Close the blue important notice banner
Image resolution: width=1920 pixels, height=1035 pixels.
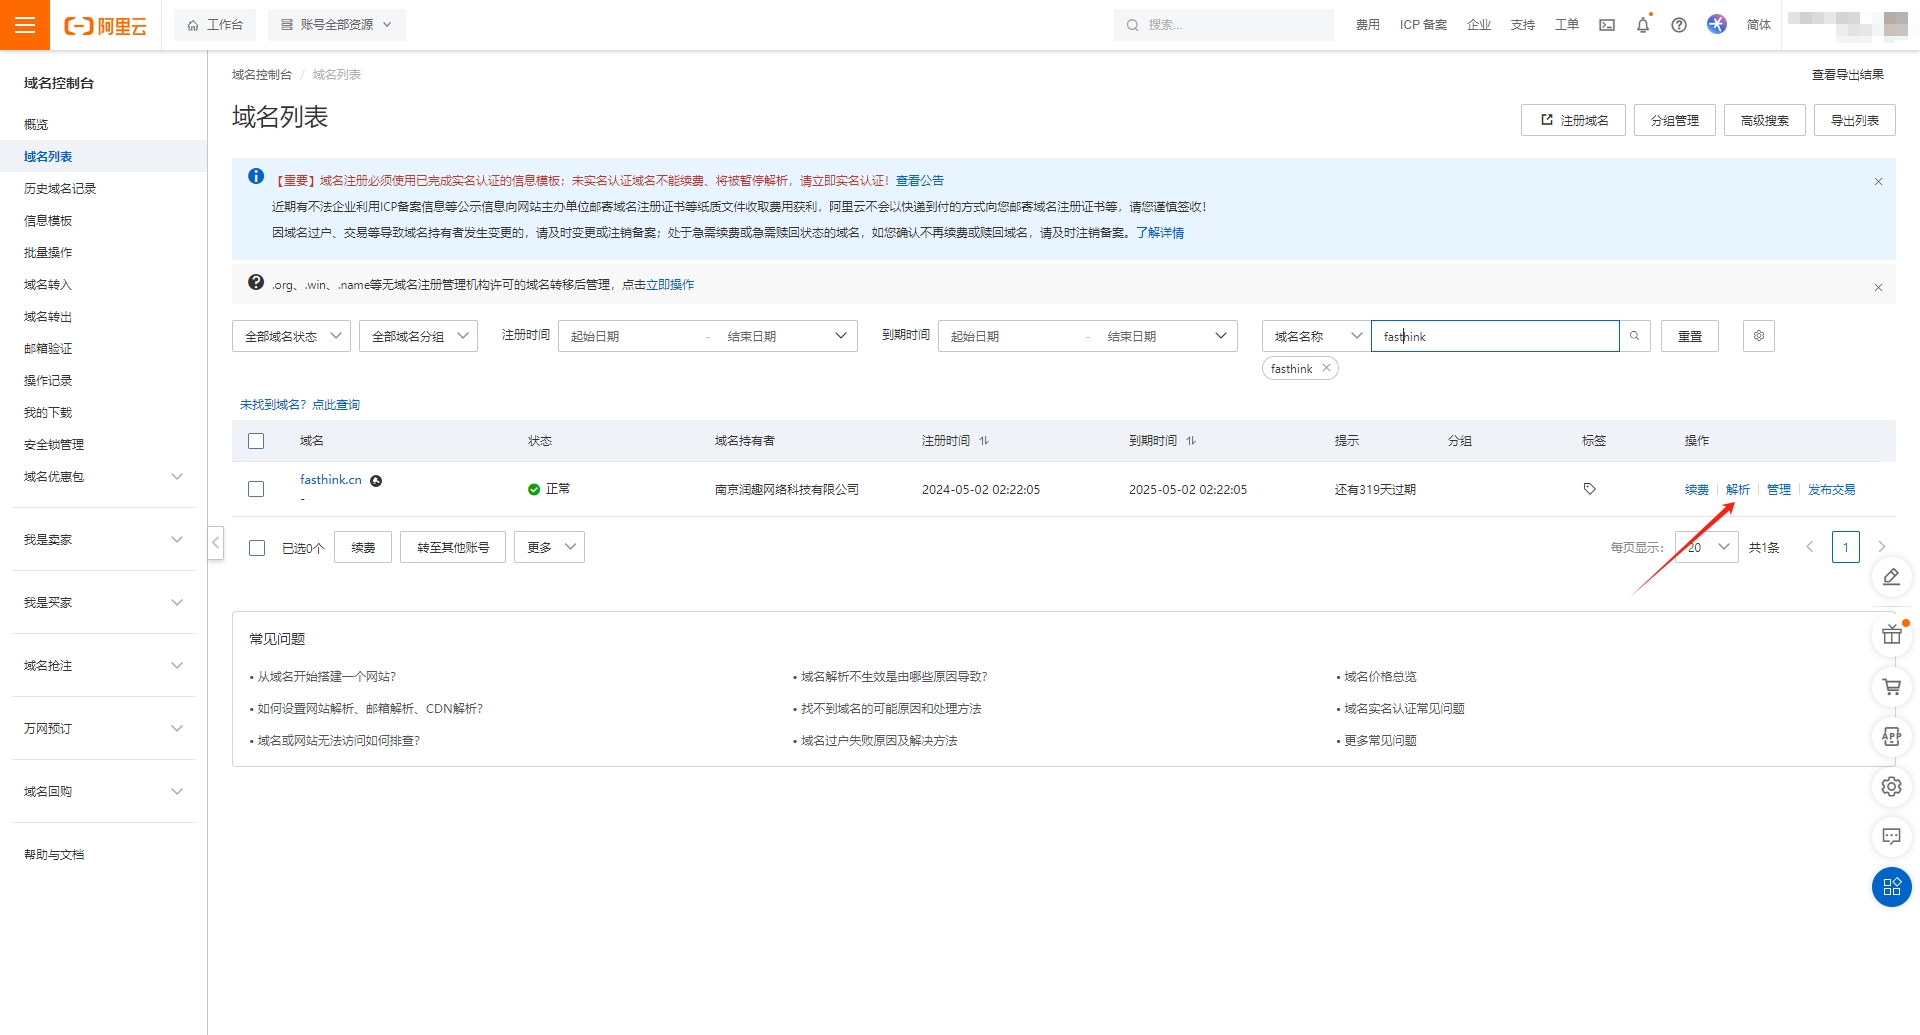1878,182
